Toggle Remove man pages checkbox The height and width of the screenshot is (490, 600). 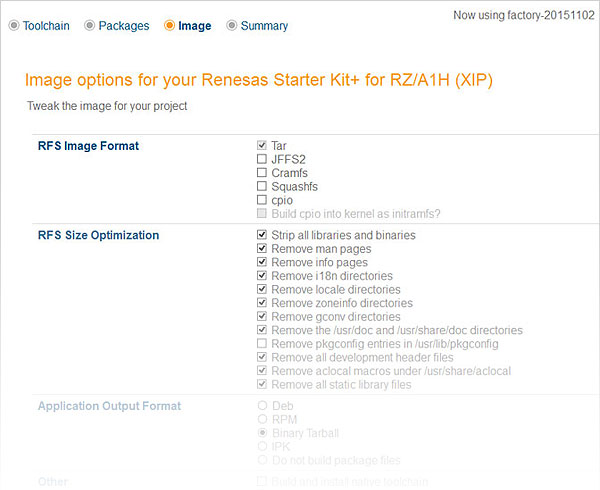(x=262, y=248)
